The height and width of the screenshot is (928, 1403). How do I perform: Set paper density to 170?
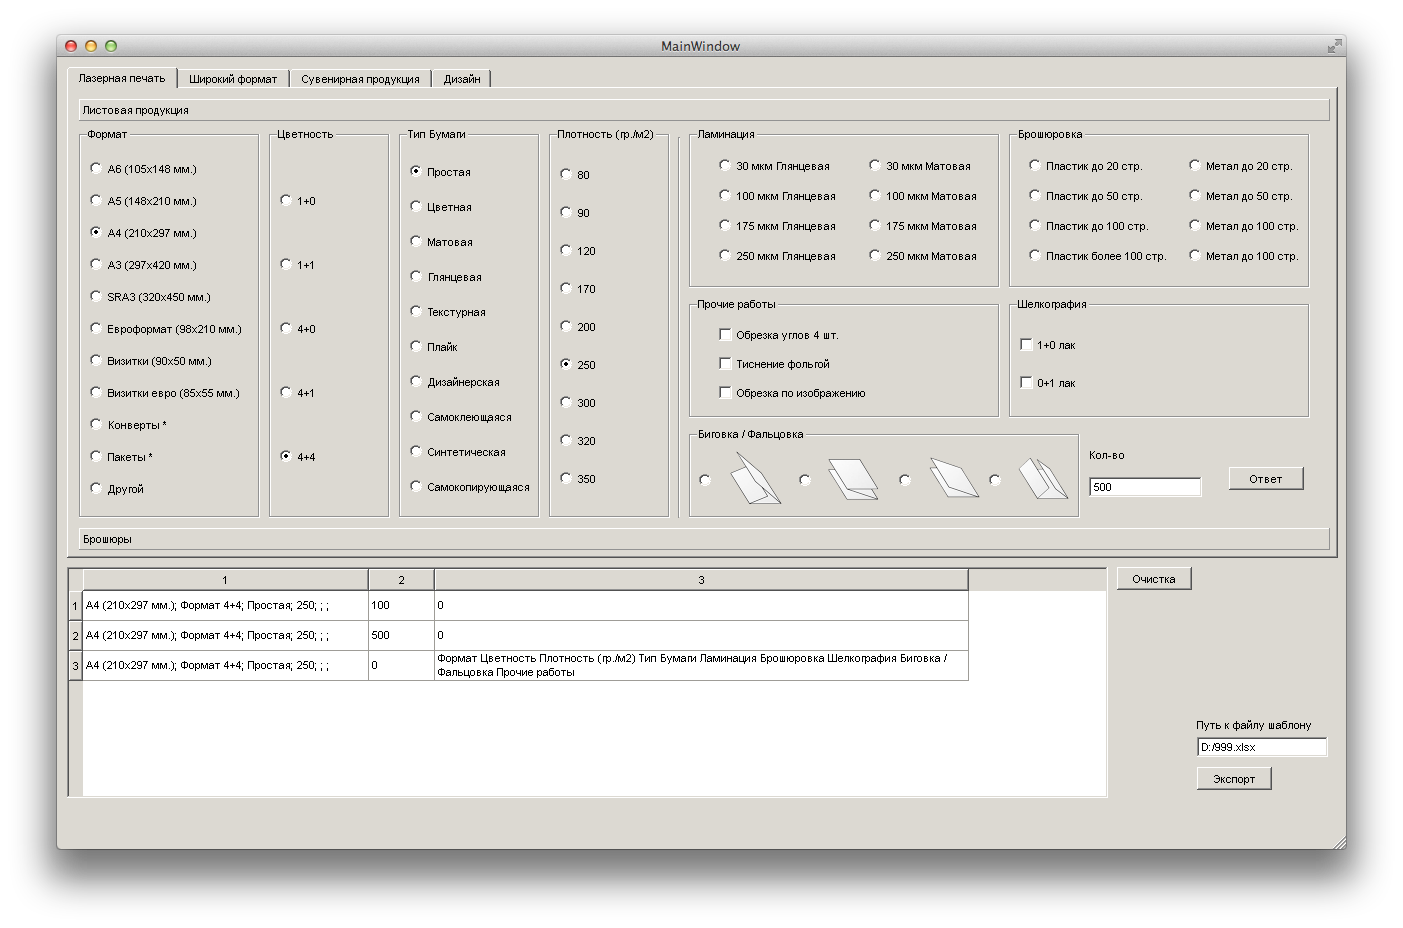tap(578, 289)
